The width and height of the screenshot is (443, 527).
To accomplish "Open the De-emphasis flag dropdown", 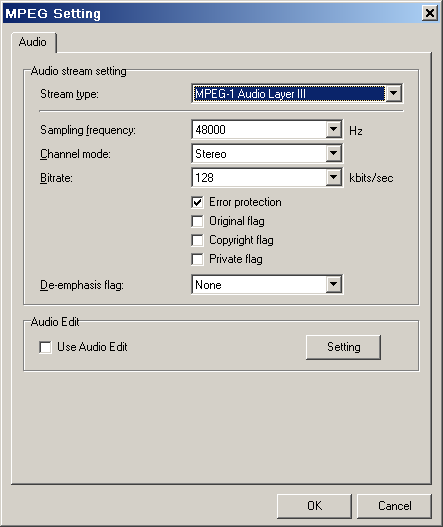I will click(333, 284).
